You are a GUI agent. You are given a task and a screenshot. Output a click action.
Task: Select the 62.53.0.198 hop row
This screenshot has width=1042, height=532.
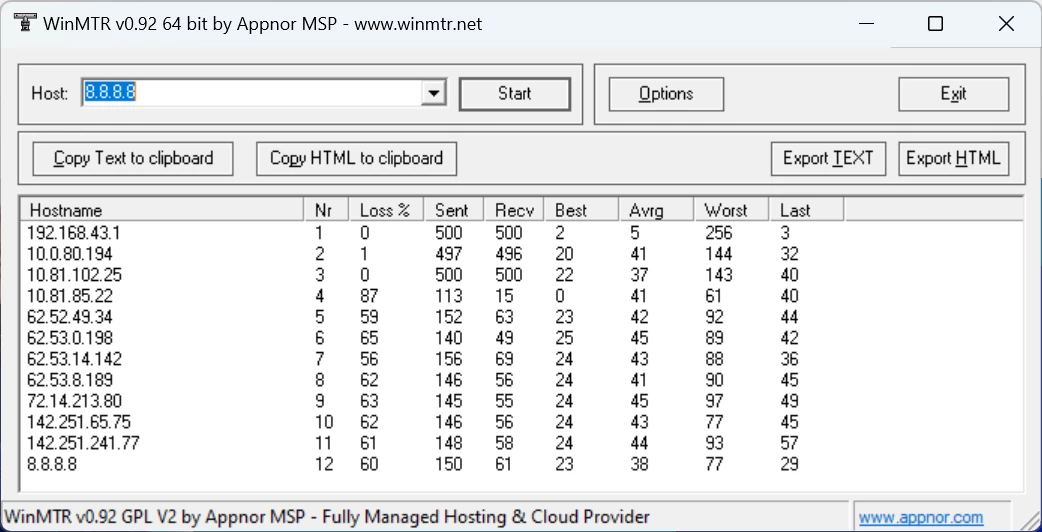coord(522,338)
